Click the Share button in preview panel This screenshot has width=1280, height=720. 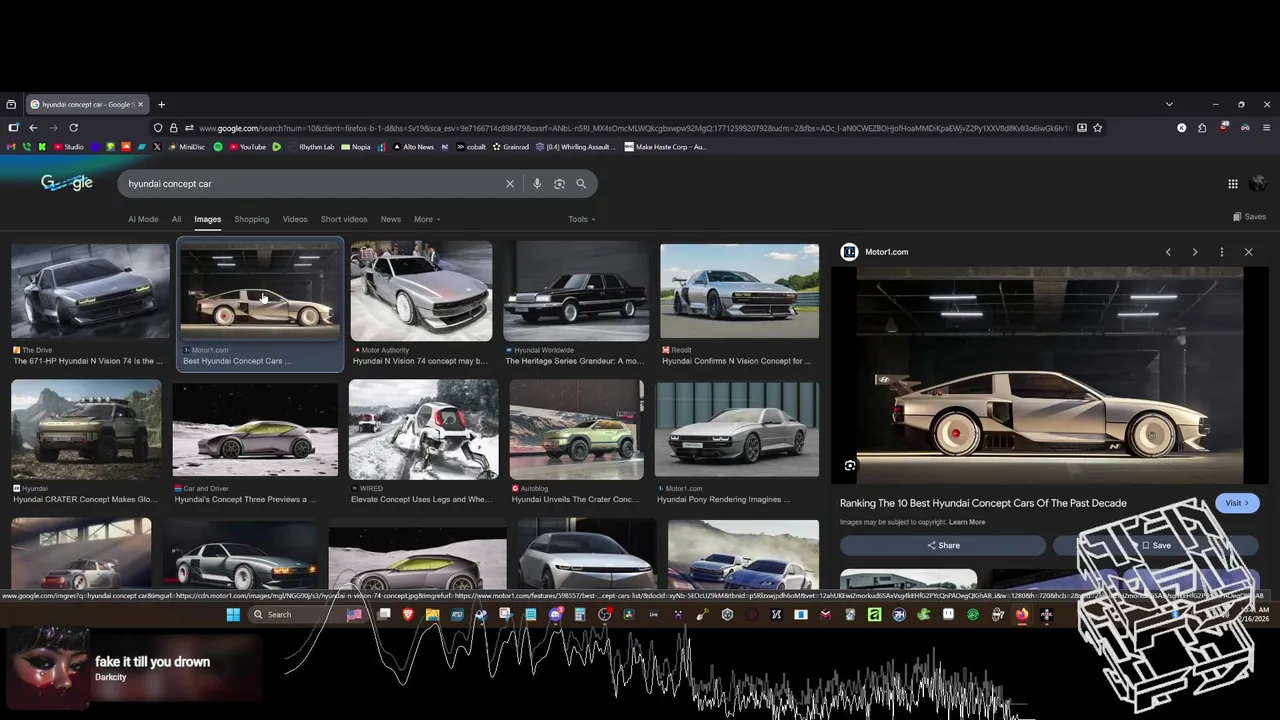click(x=943, y=545)
